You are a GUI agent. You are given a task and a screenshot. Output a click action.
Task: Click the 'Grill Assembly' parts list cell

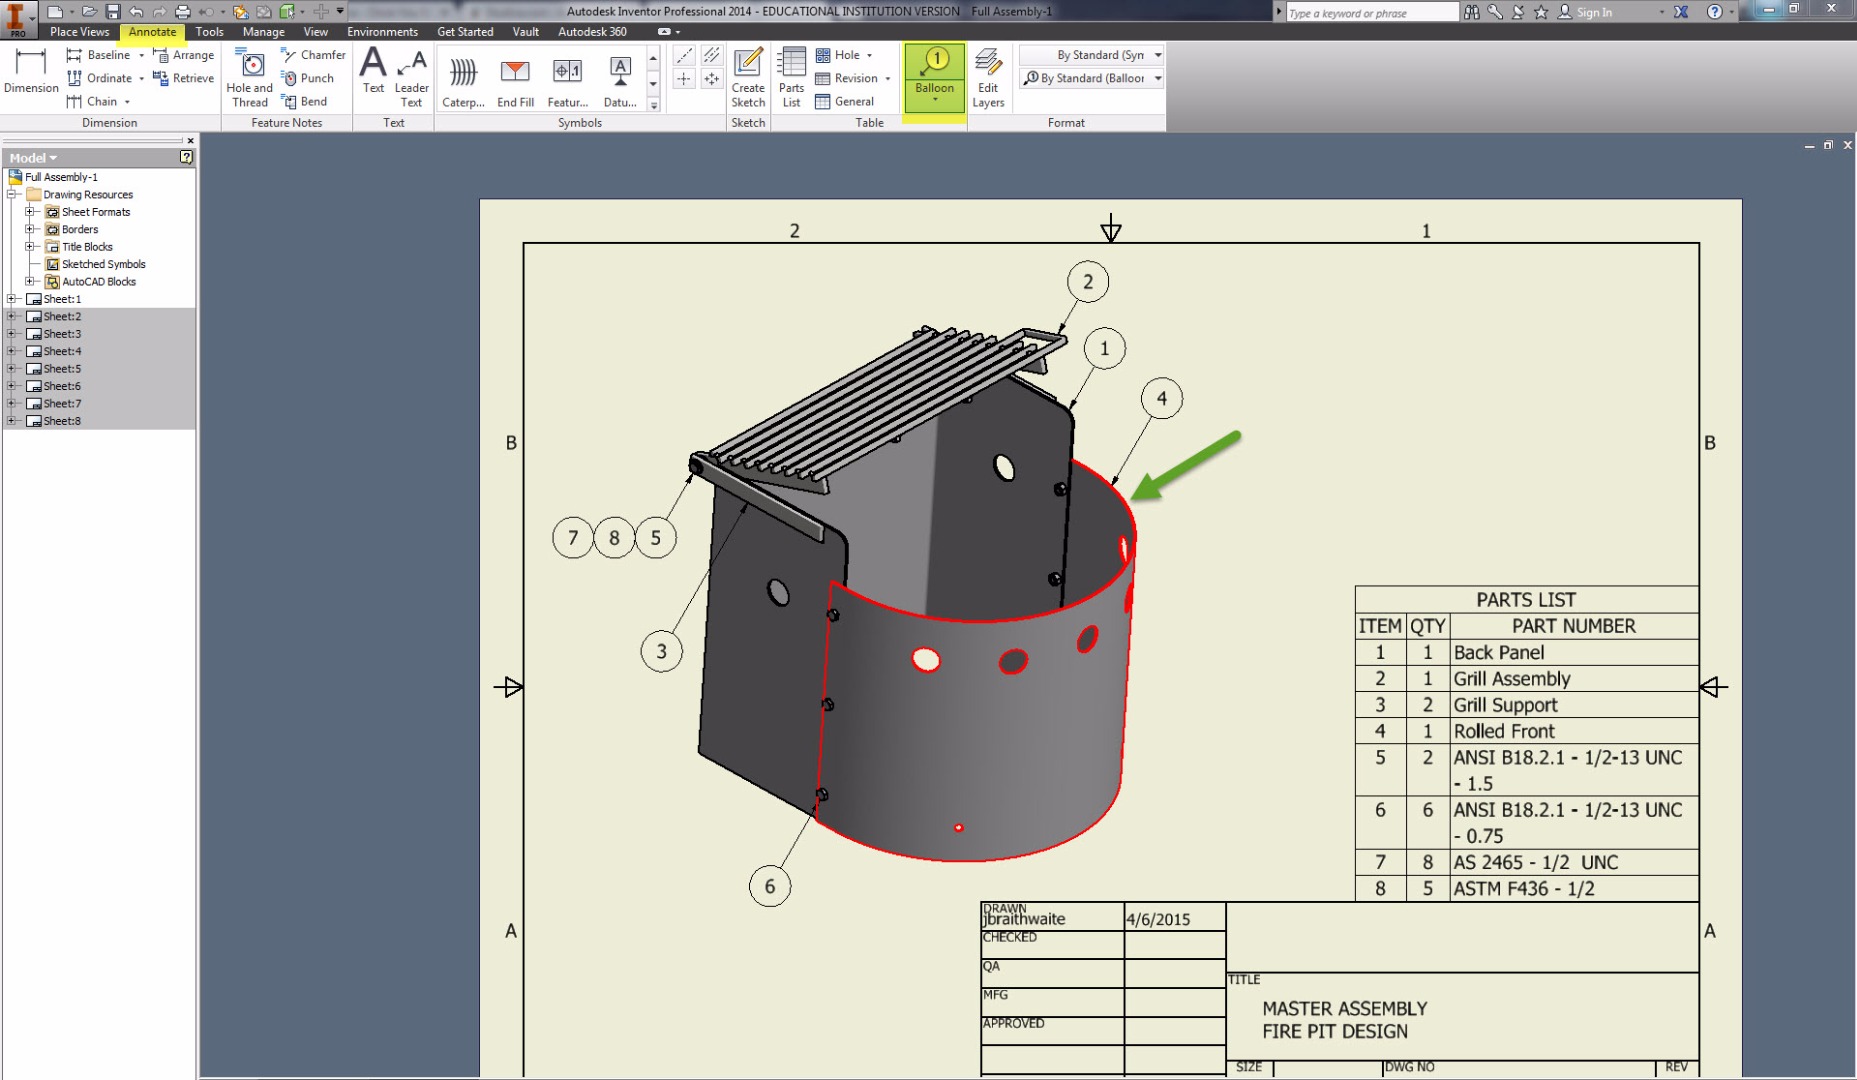point(1574,678)
